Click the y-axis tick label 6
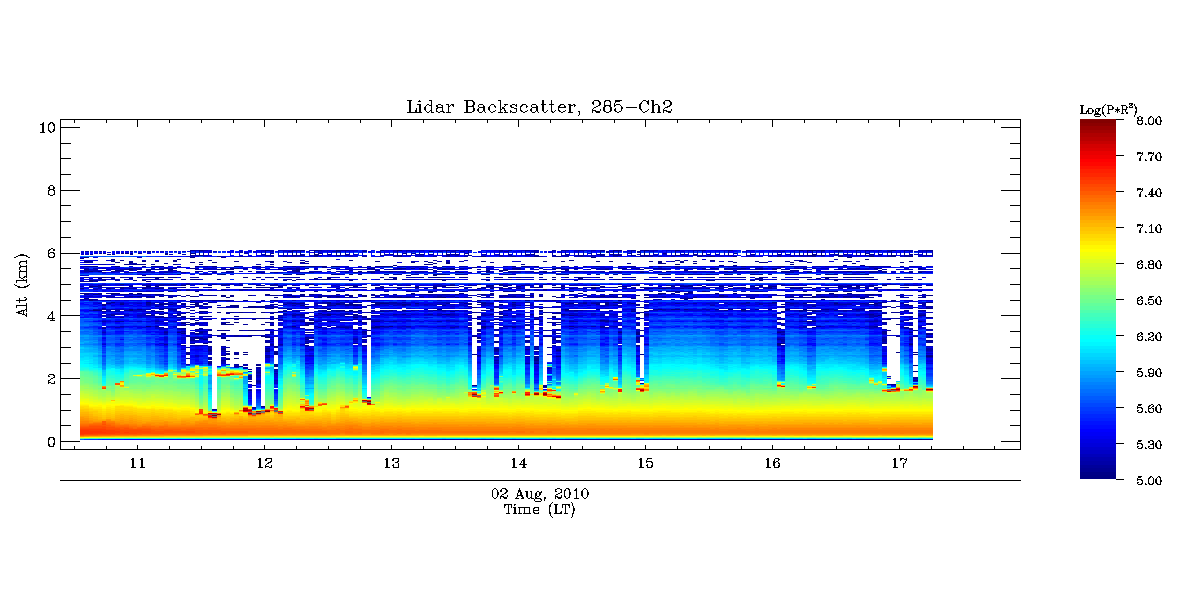Viewport: 1200px width, 600px height. [50, 253]
